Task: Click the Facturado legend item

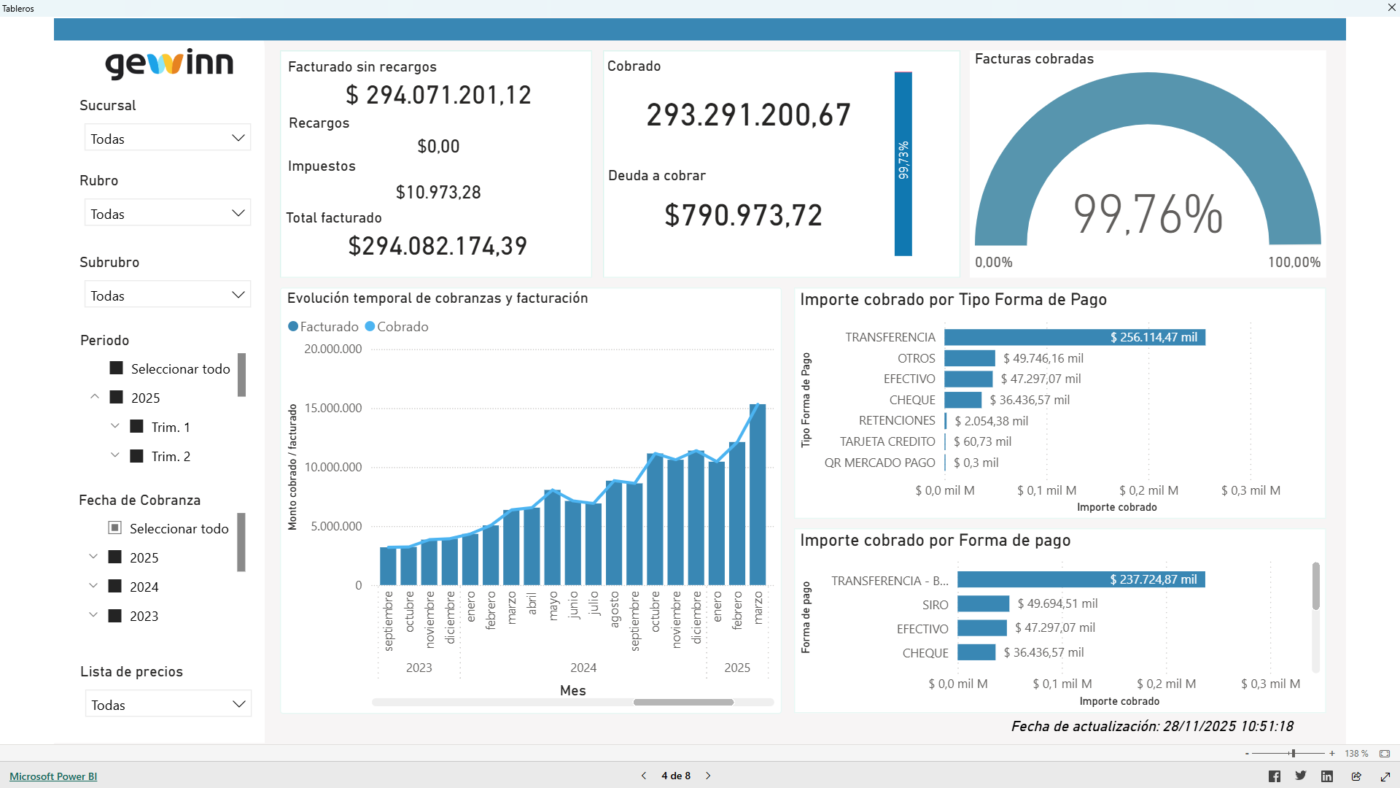Action: [x=323, y=326]
